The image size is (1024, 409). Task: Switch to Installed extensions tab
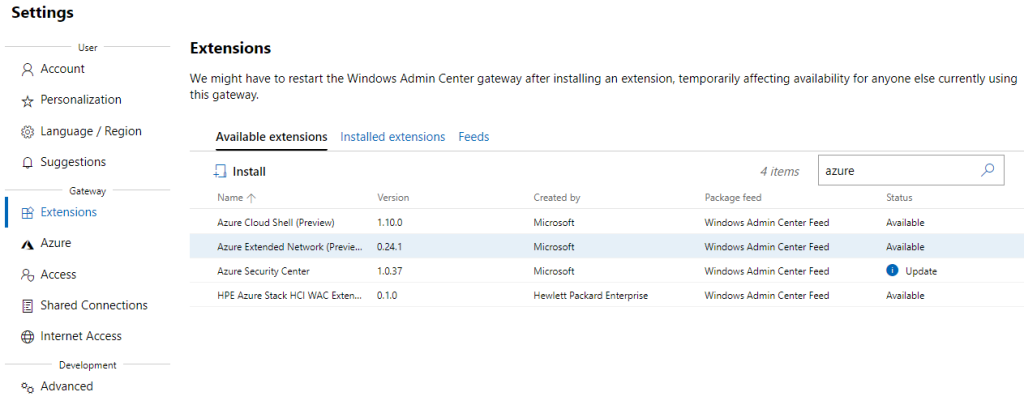392,137
